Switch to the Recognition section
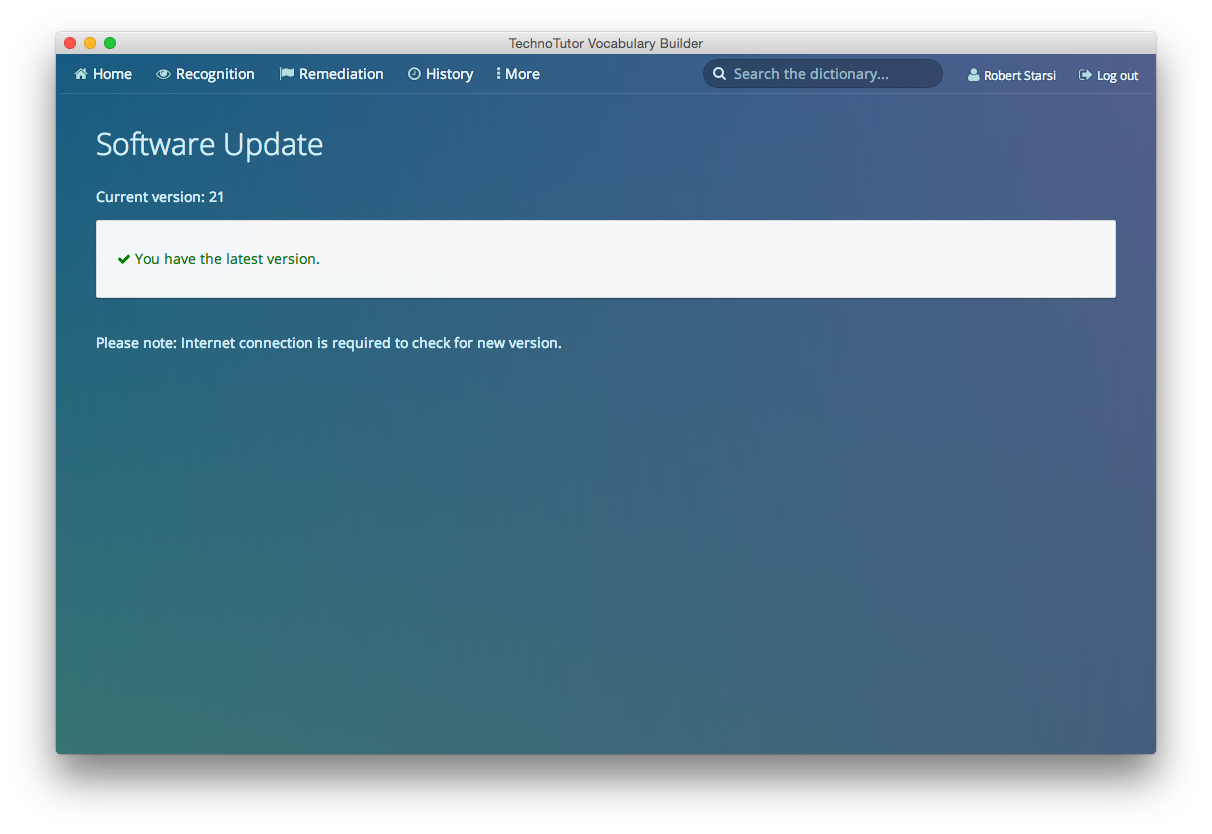 (x=214, y=73)
